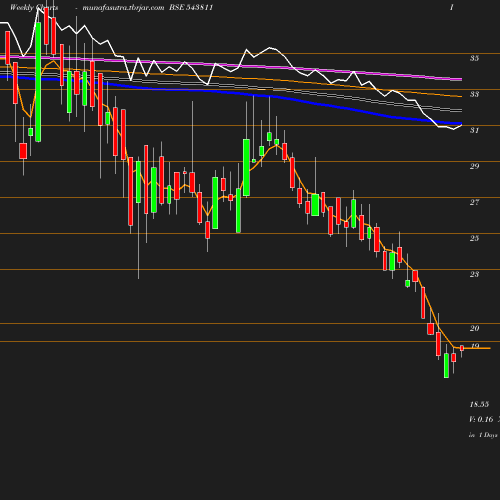Click the 'munafasutra.tbrjar.com' site text
This screenshot has width=500, height=500.
point(123,8)
